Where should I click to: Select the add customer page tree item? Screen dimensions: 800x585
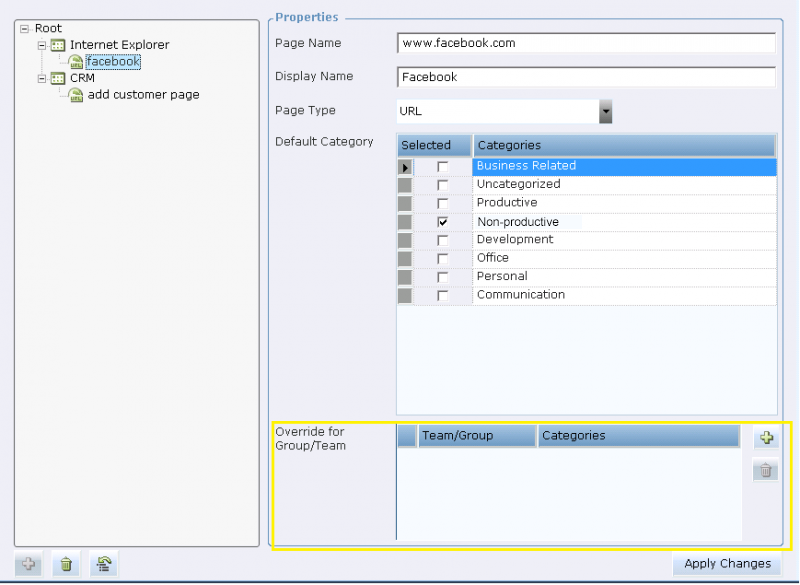pos(143,95)
